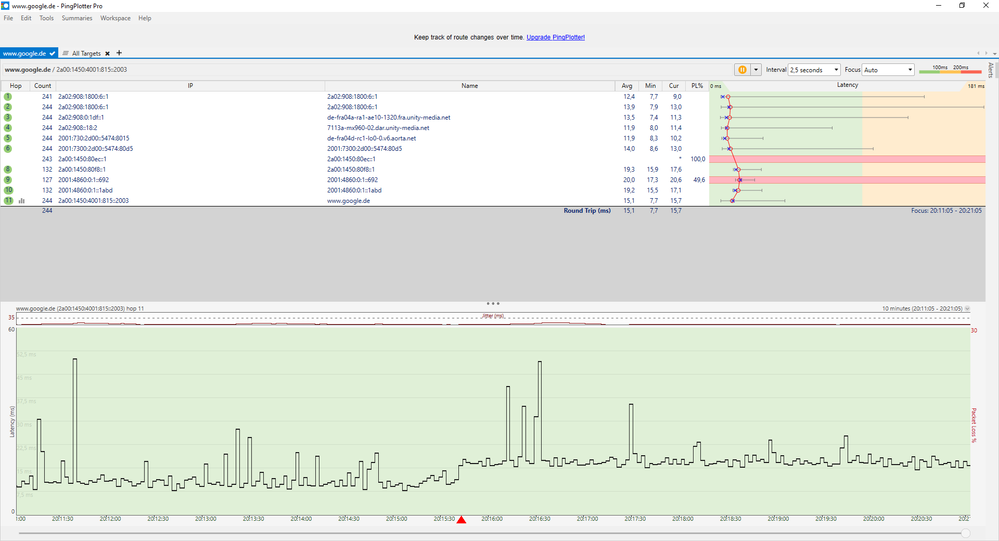
Task: Select hop 9 green circle icon
Action: point(8,180)
